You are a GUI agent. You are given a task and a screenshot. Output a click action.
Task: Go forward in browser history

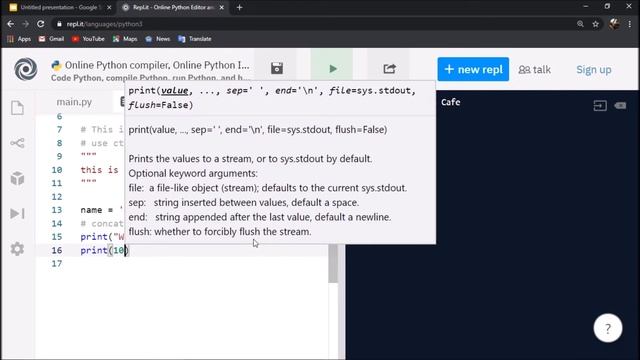click(x=25, y=24)
